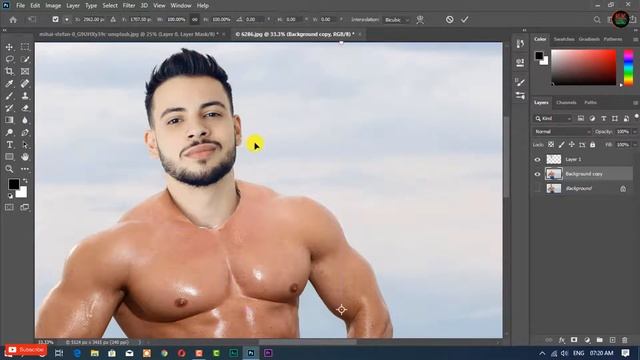Hide the Background copy layer eye

(x=537, y=174)
